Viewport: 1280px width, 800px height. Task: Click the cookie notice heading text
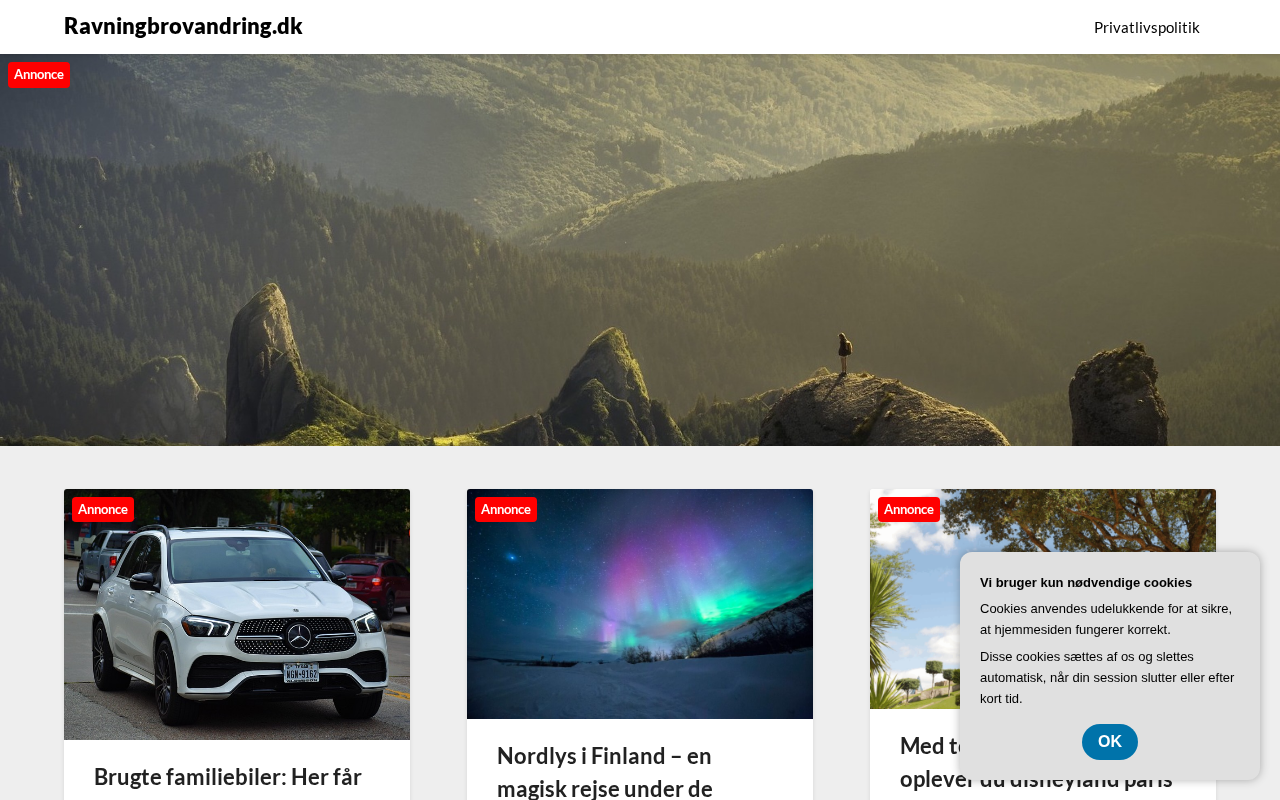click(1086, 583)
